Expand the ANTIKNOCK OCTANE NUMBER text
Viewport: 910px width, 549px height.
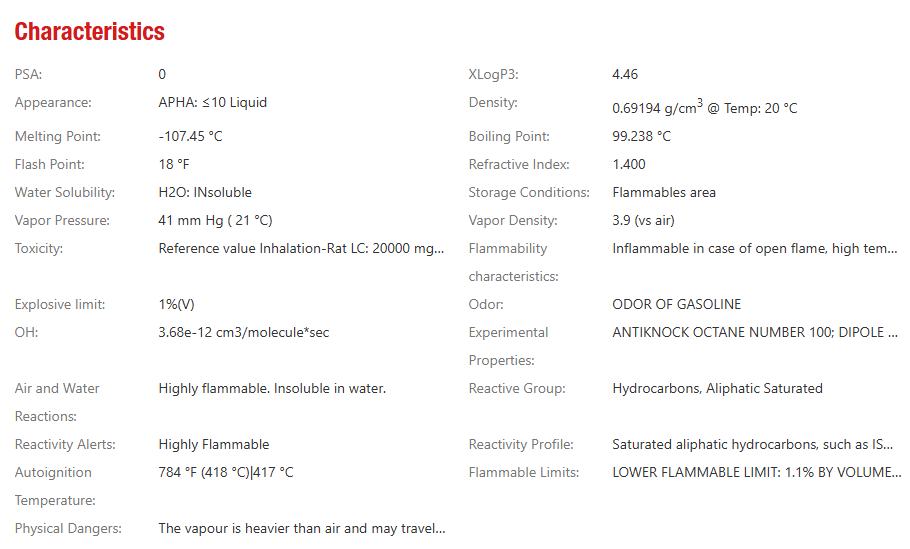pos(754,332)
